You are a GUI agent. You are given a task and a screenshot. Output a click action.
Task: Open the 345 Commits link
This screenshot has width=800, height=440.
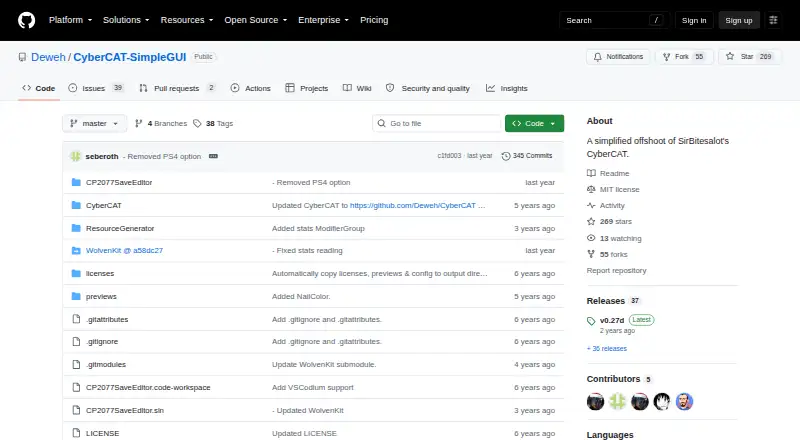[527, 156]
